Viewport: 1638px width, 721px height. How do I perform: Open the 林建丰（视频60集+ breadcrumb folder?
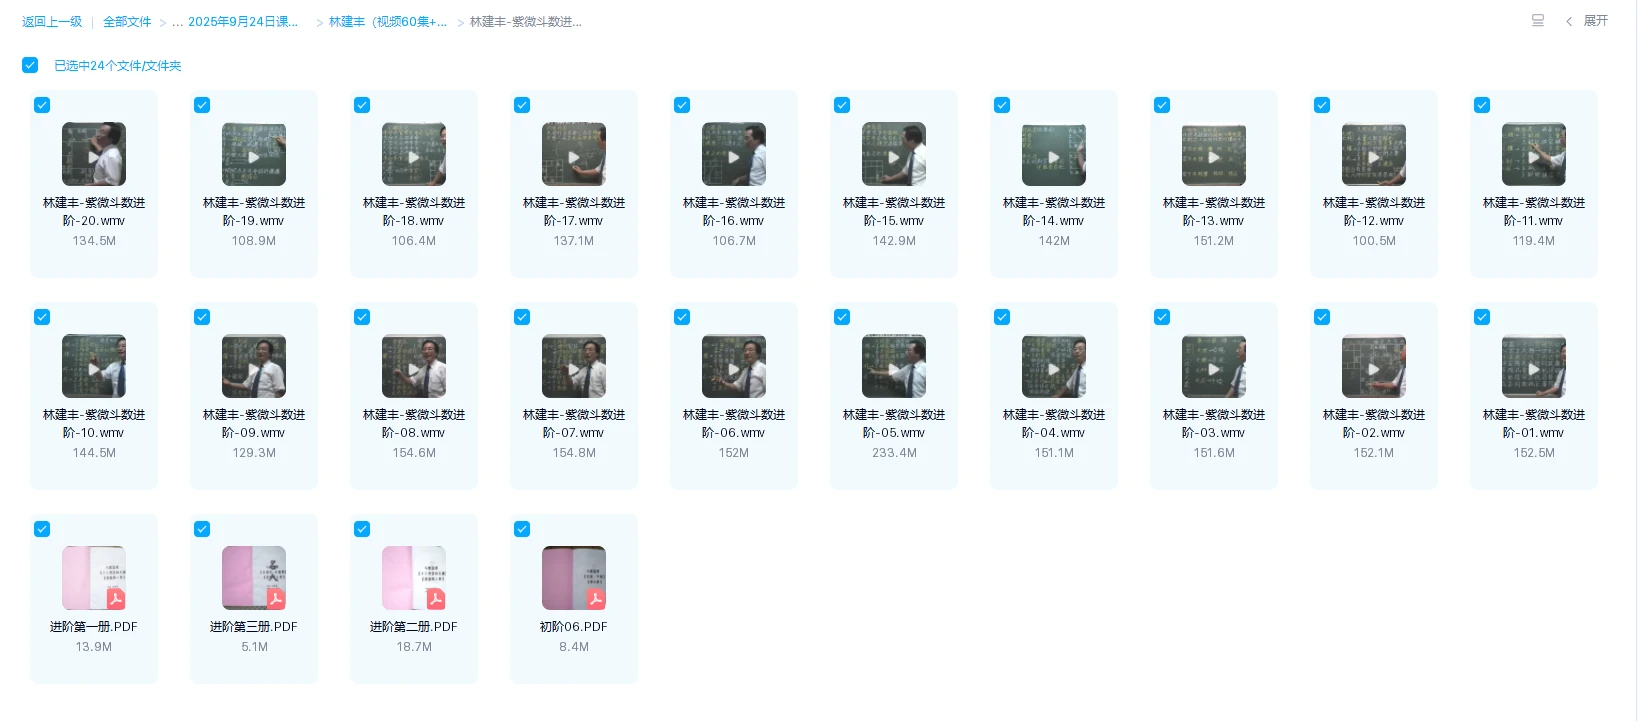click(x=387, y=21)
